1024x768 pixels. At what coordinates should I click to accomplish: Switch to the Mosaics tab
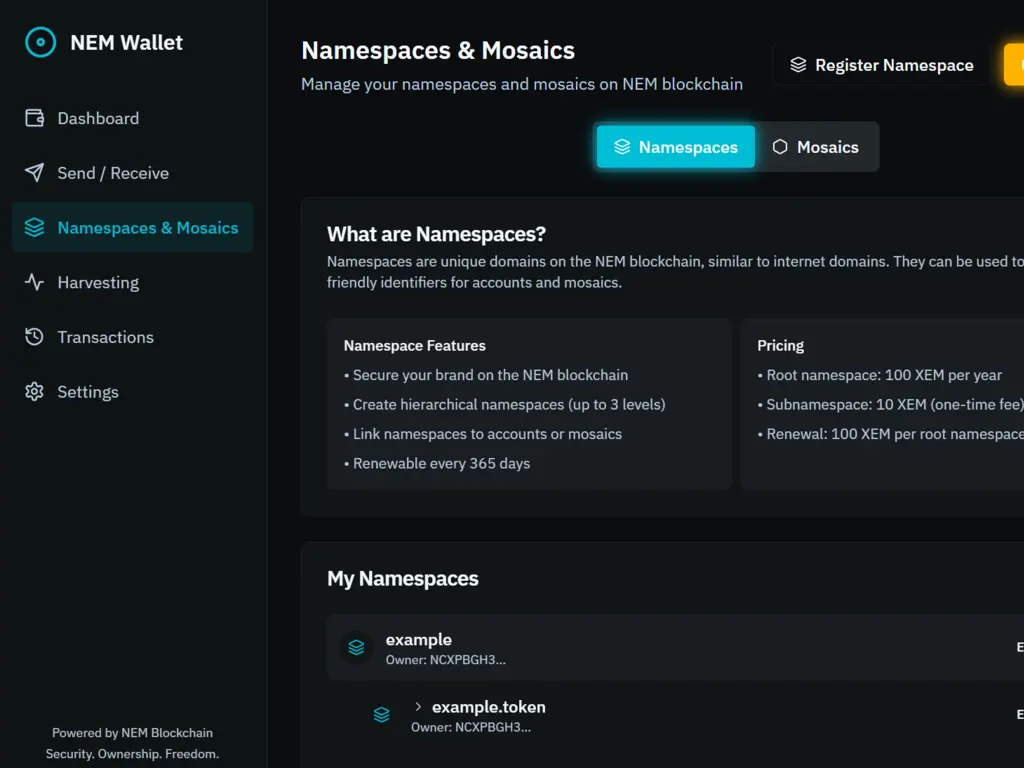tap(815, 147)
